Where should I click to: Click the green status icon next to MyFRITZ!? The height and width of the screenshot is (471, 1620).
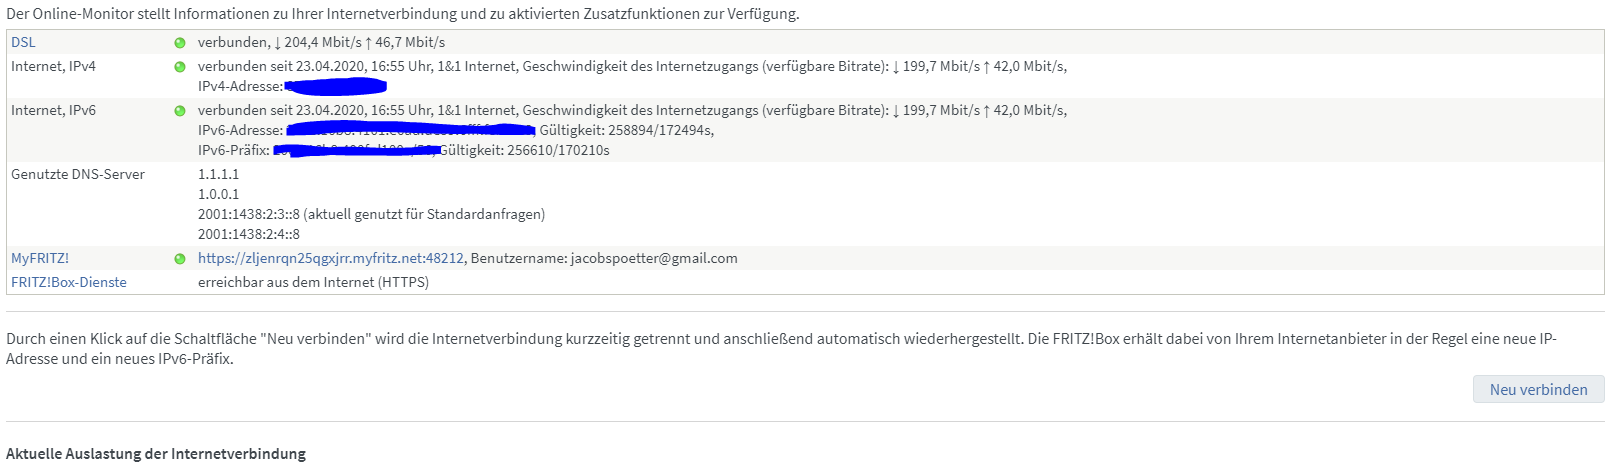180,259
